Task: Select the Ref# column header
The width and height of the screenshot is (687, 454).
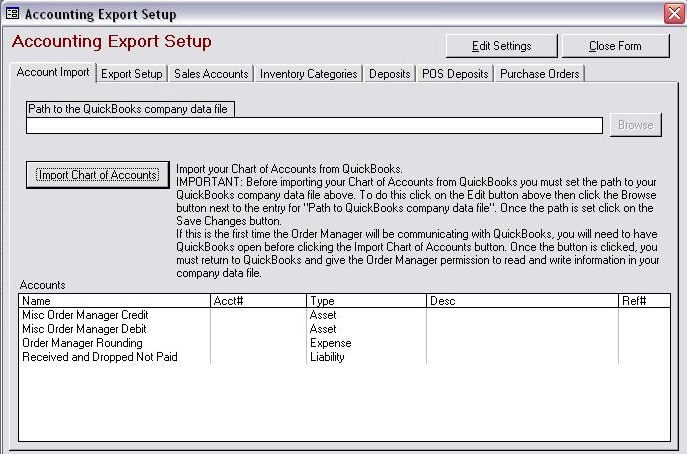Action: point(644,301)
